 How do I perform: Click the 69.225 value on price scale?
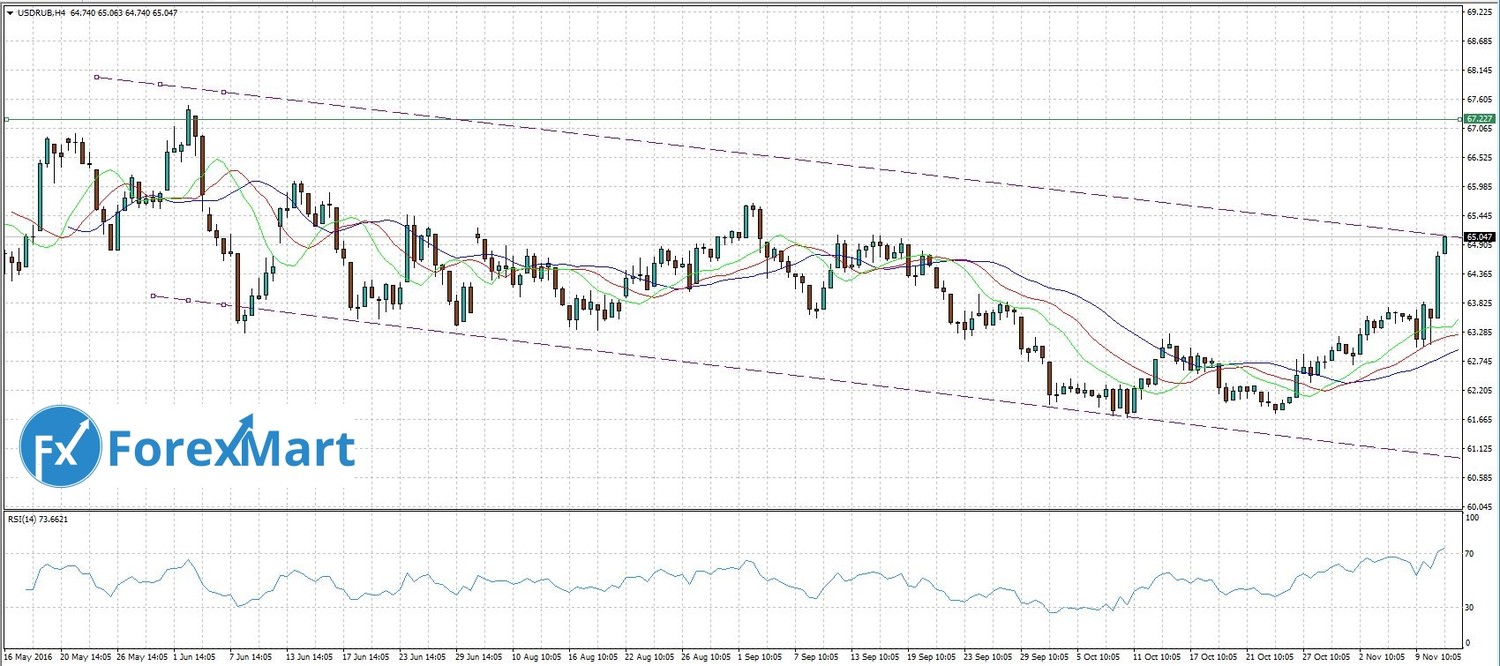point(1478,12)
